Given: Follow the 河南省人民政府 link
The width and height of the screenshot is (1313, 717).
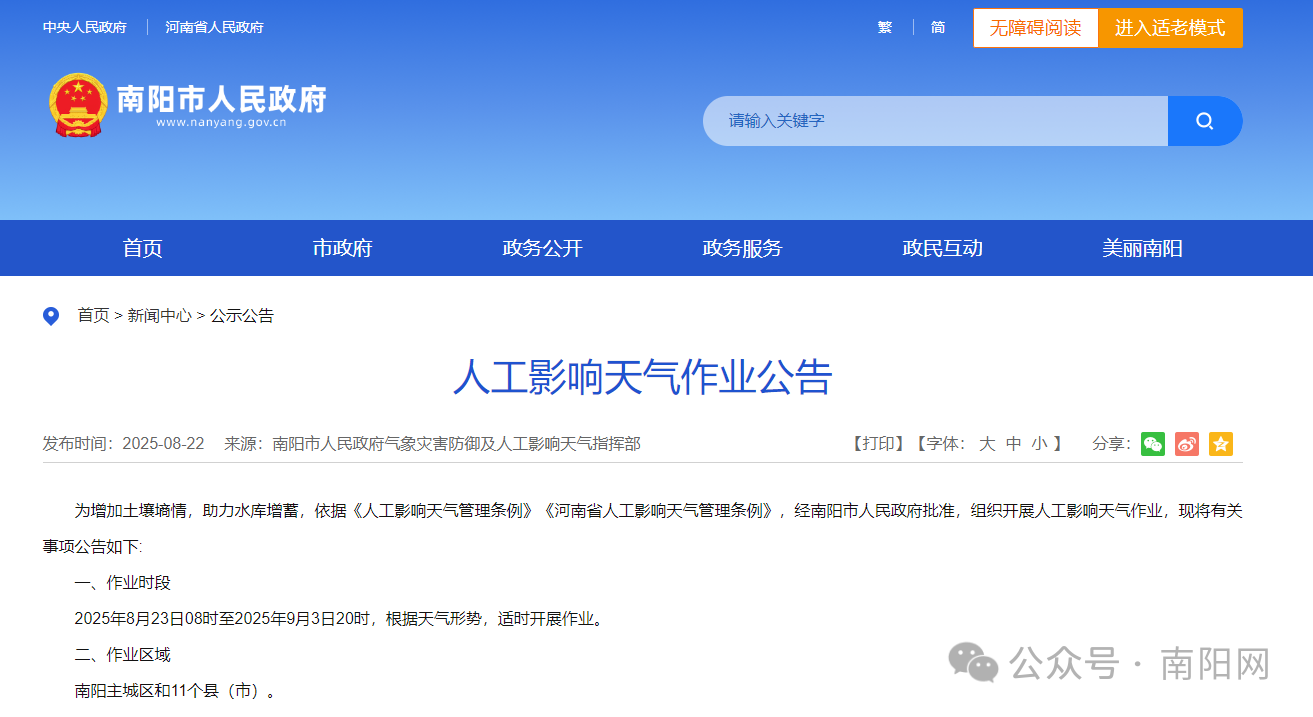Looking at the screenshot, I should point(214,27).
